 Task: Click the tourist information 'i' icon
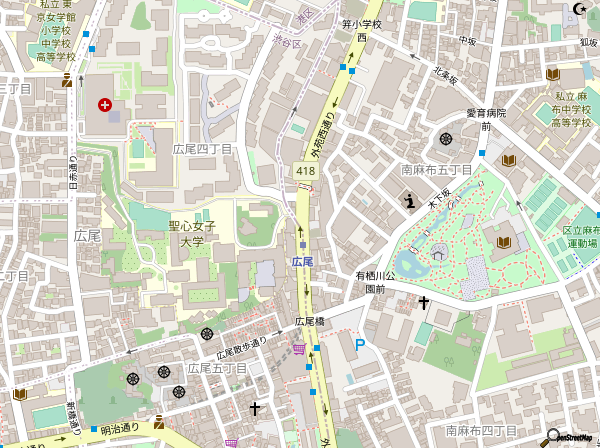click(411, 203)
